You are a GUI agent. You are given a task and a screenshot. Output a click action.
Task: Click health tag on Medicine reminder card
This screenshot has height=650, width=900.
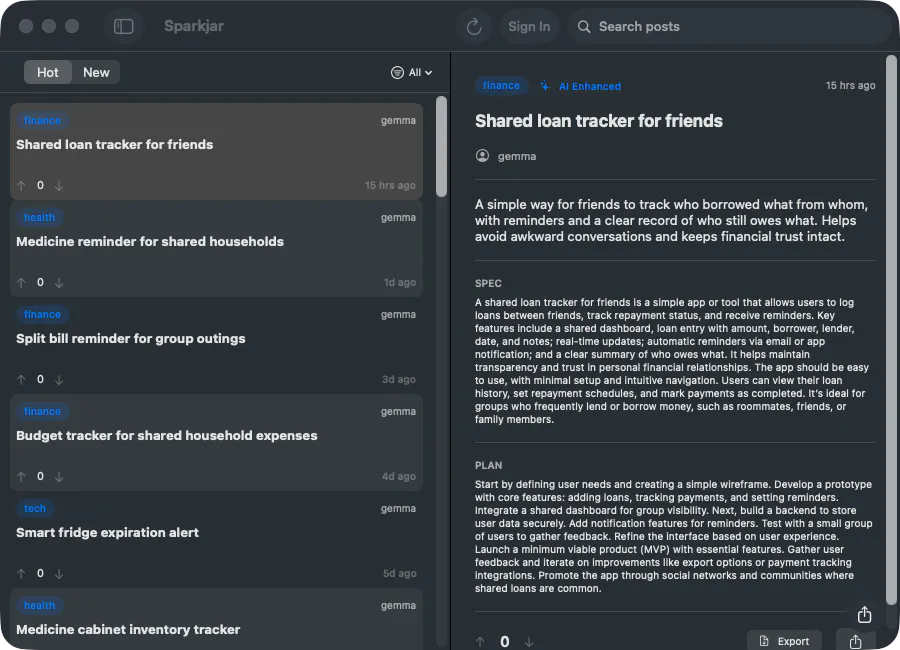click(40, 218)
